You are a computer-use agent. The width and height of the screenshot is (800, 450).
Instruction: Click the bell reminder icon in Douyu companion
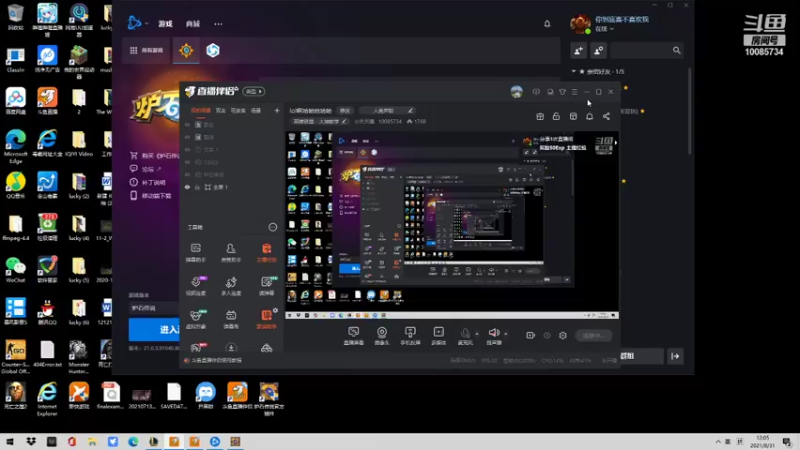(589, 116)
